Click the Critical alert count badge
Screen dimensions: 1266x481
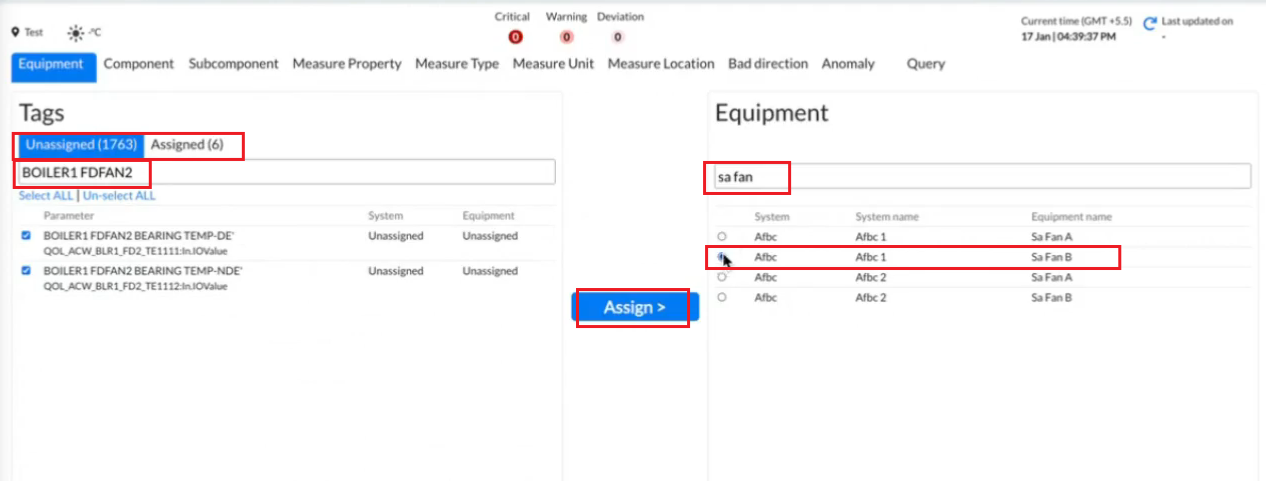[x=515, y=37]
